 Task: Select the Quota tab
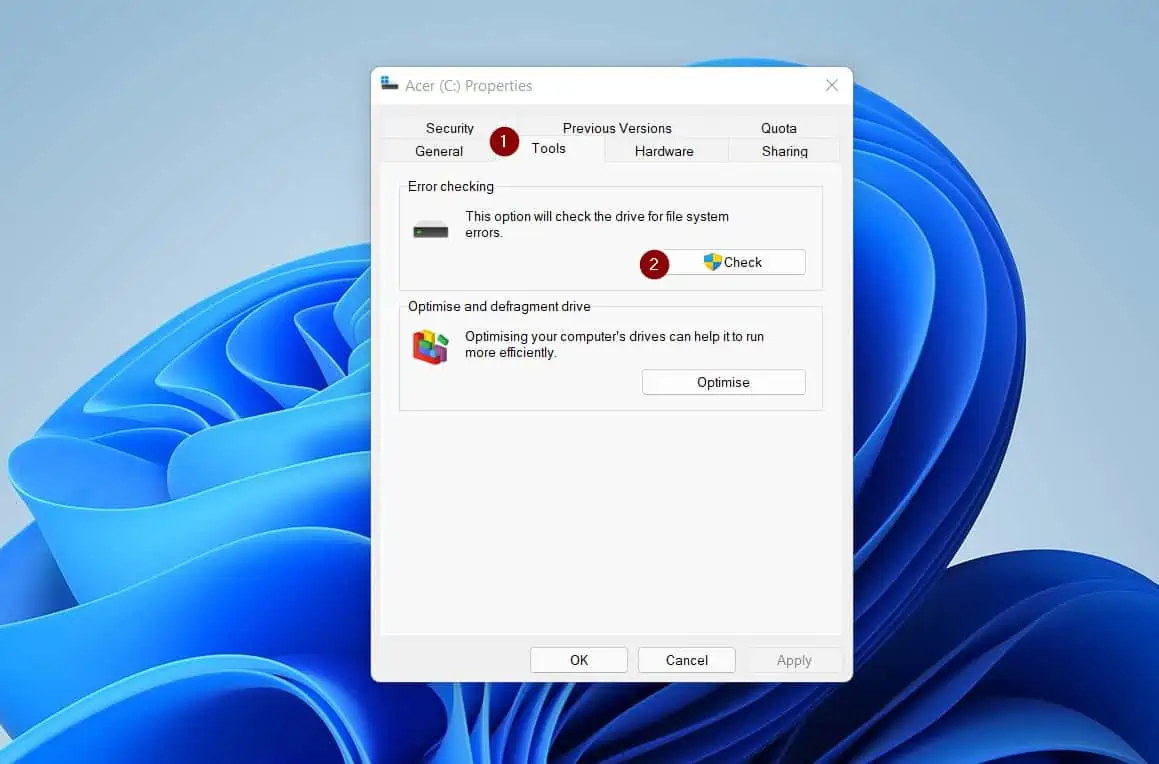778,128
